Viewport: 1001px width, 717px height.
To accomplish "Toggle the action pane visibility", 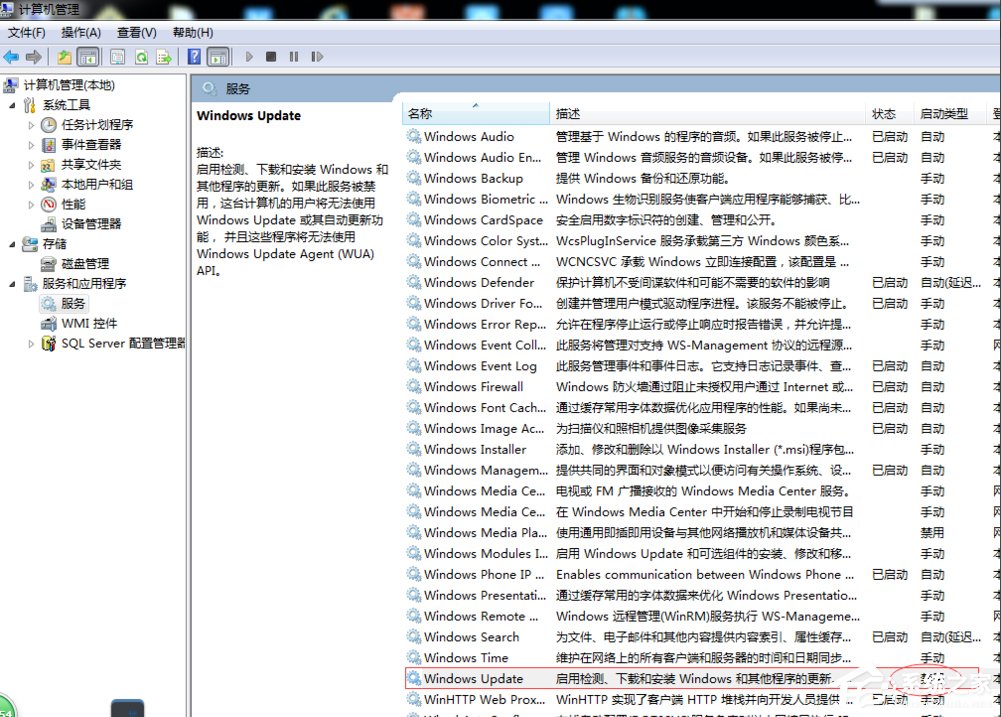I will (x=219, y=57).
